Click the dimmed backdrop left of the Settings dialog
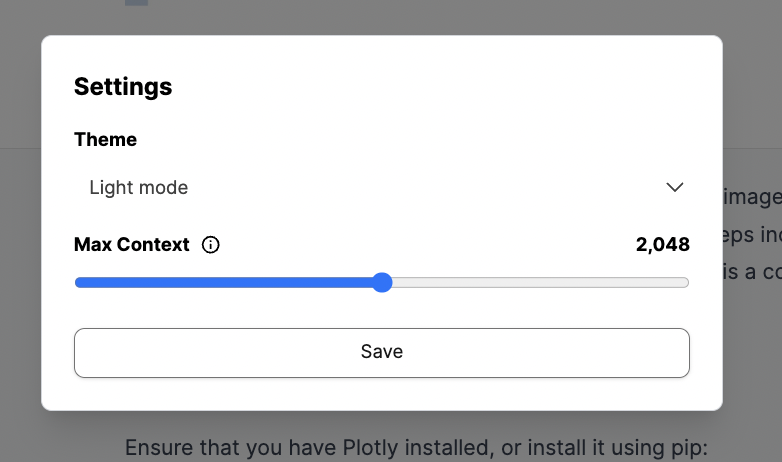This screenshot has height=462, width=782. 20,250
